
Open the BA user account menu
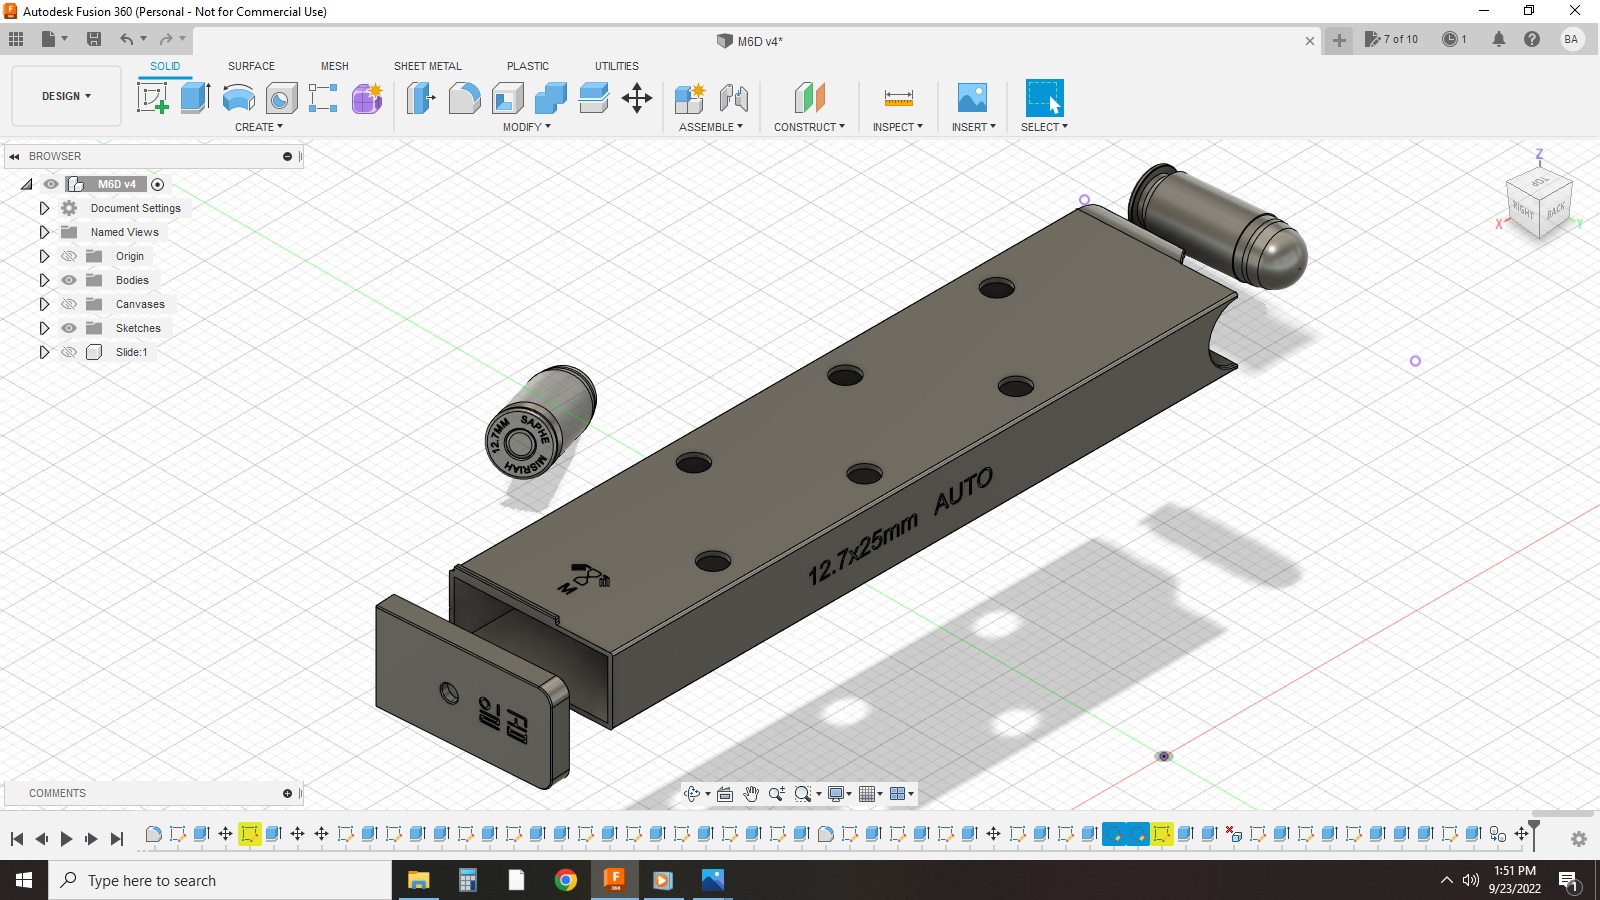click(x=1571, y=39)
